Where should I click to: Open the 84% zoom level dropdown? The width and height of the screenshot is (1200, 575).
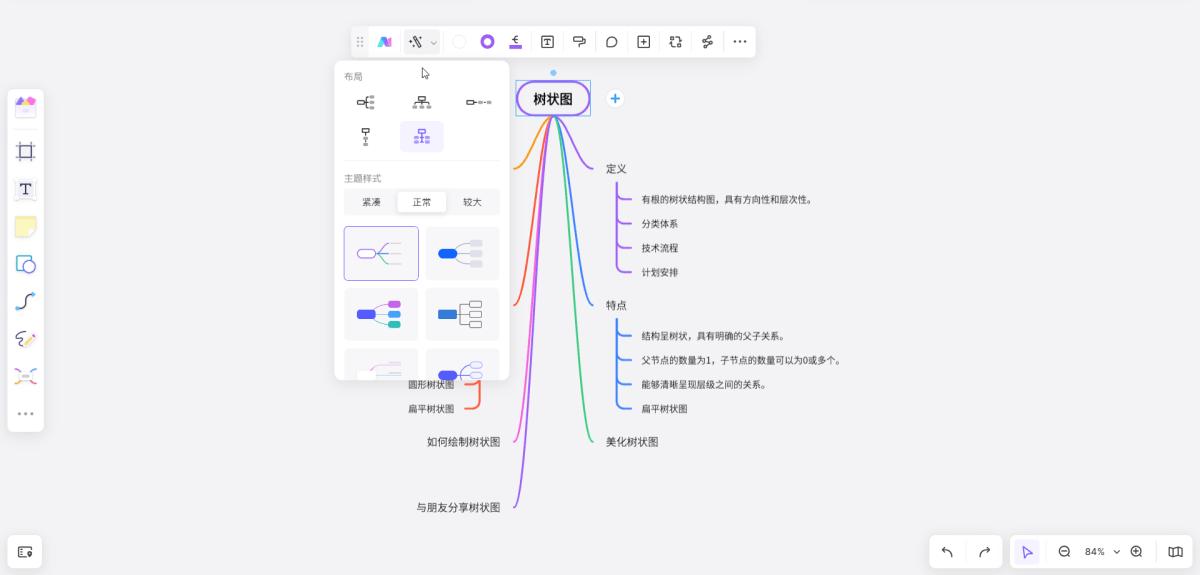coord(1102,551)
